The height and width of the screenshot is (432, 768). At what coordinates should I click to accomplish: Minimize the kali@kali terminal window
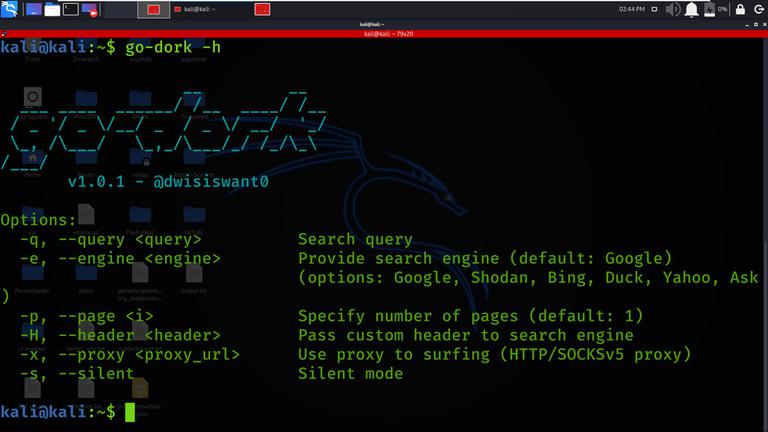coord(747,24)
